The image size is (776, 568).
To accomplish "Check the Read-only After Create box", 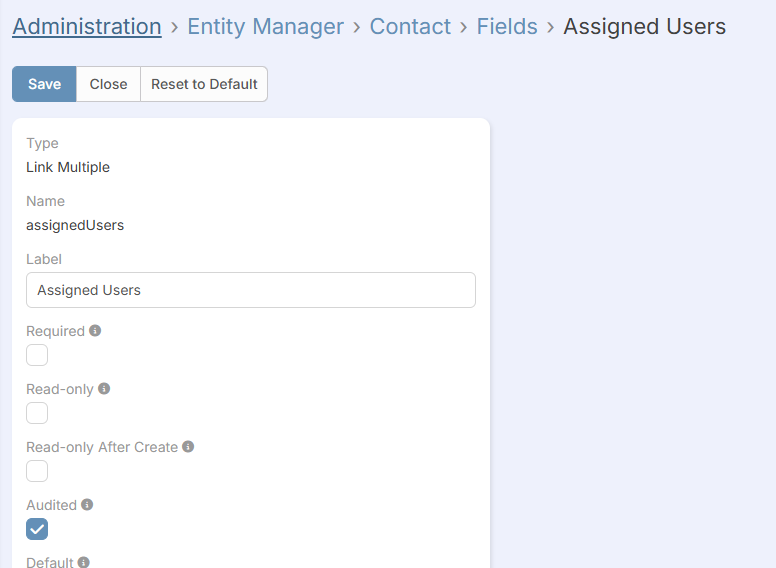I will pyautogui.click(x=37, y=471).
